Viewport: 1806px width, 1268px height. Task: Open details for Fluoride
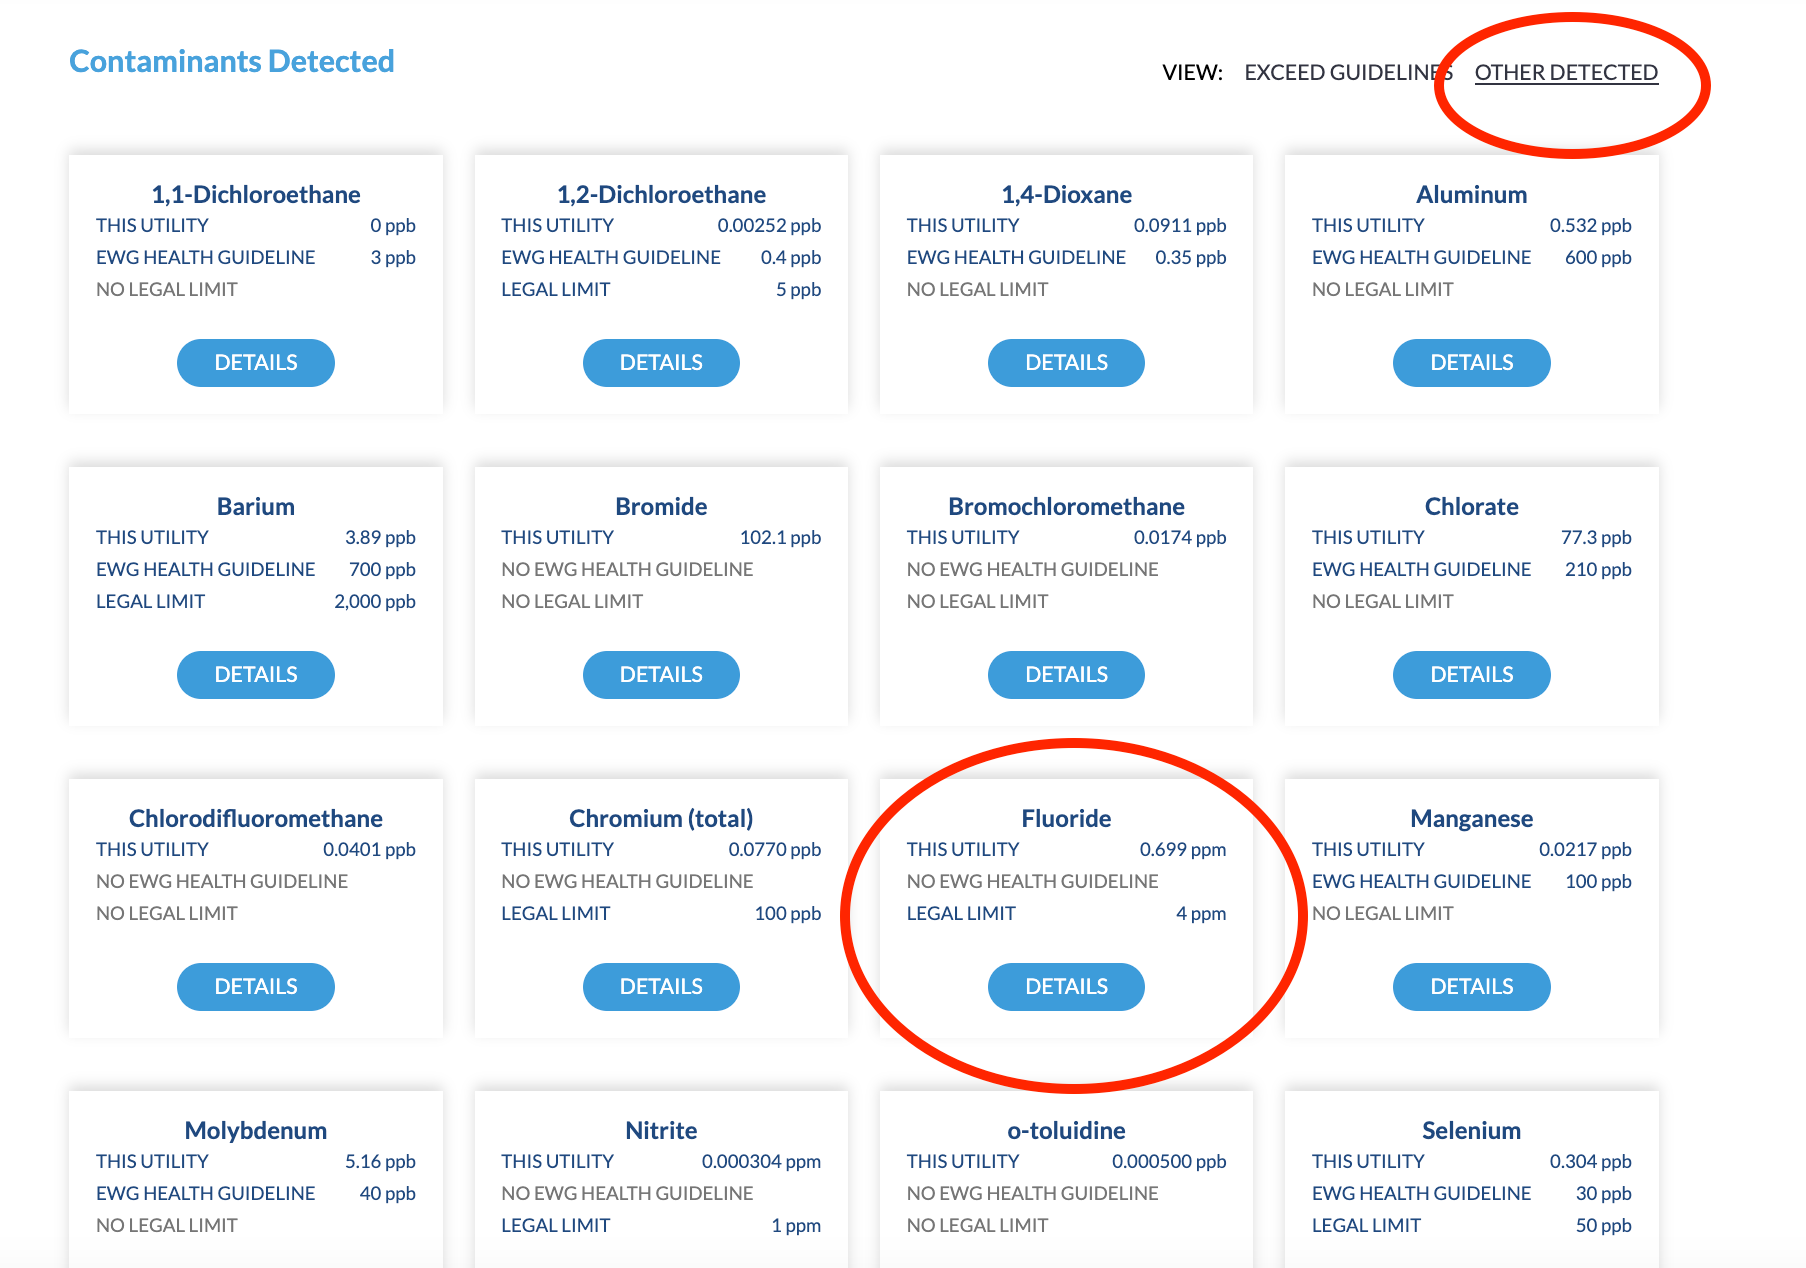(x=1066, y=987)
